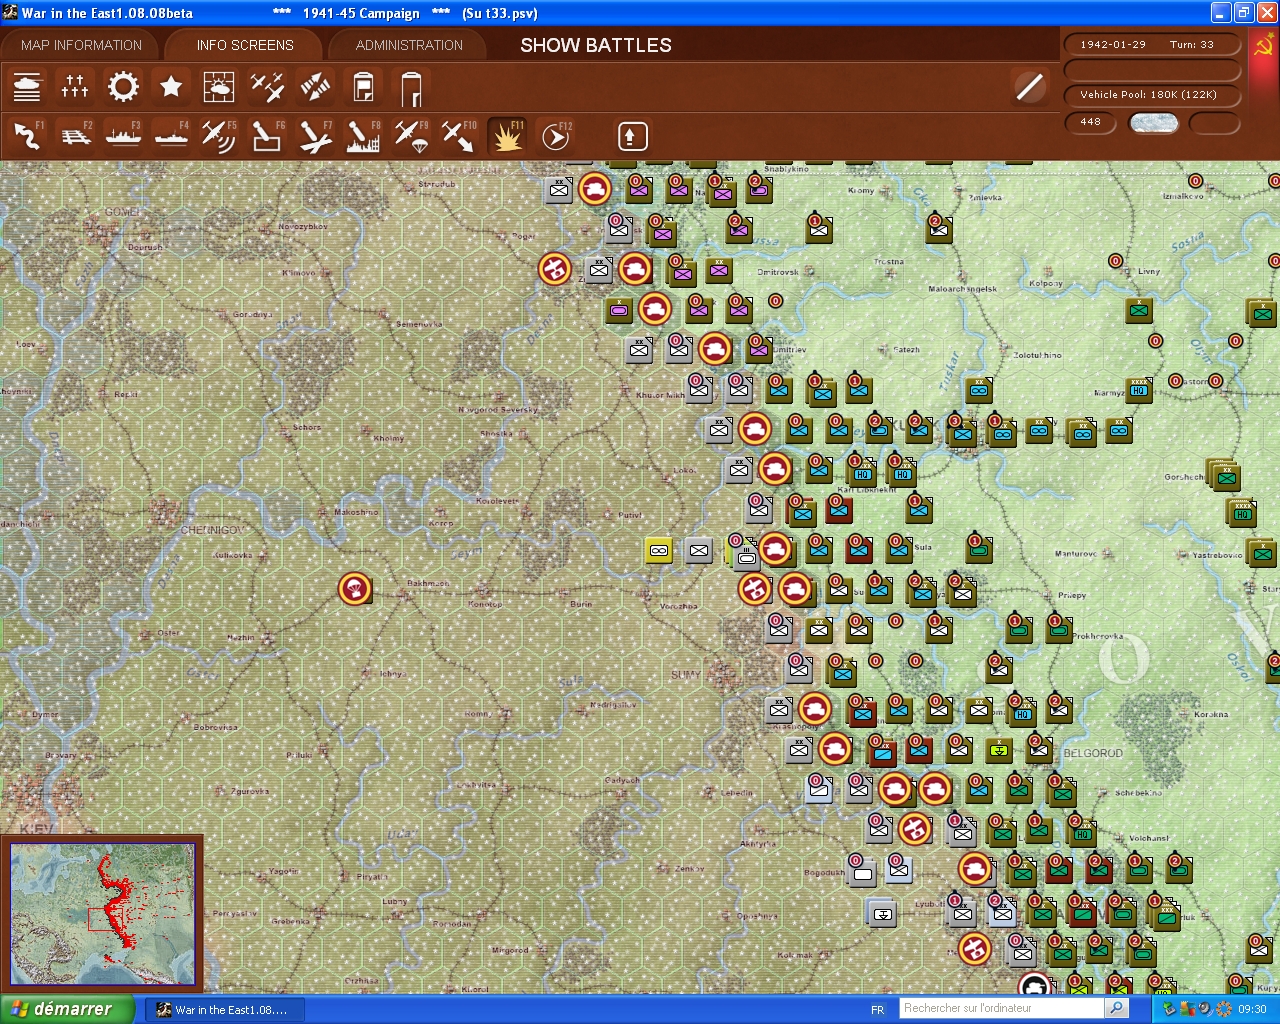Click the SUMY city label on map
1280x1024 pixels.
click(x=685, y=675)
